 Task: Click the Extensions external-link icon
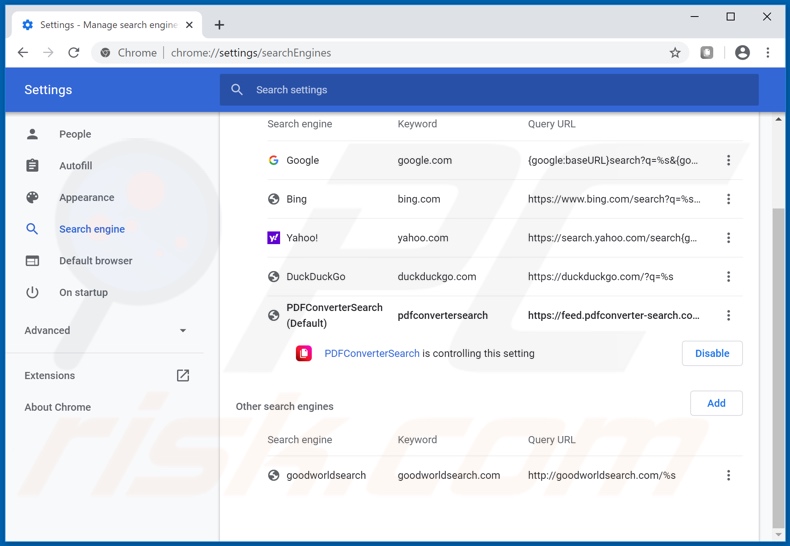pyautogui.click(x=182, y=375)
